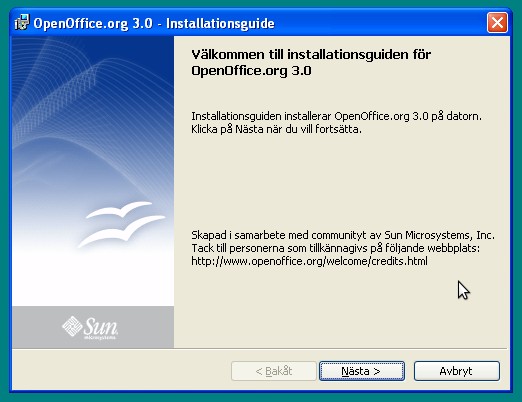Viewport: 522px width, 402px height.
Task: Click the Installationsguiden installerar description line
Action: [336, 116]
